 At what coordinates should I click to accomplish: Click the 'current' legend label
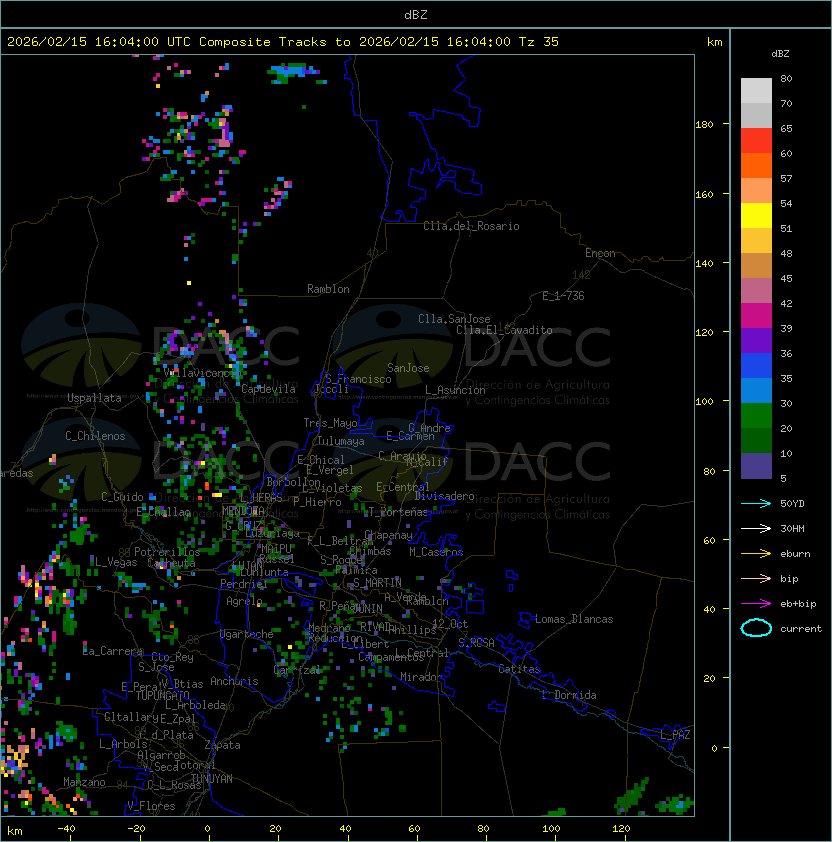(801, 629)
